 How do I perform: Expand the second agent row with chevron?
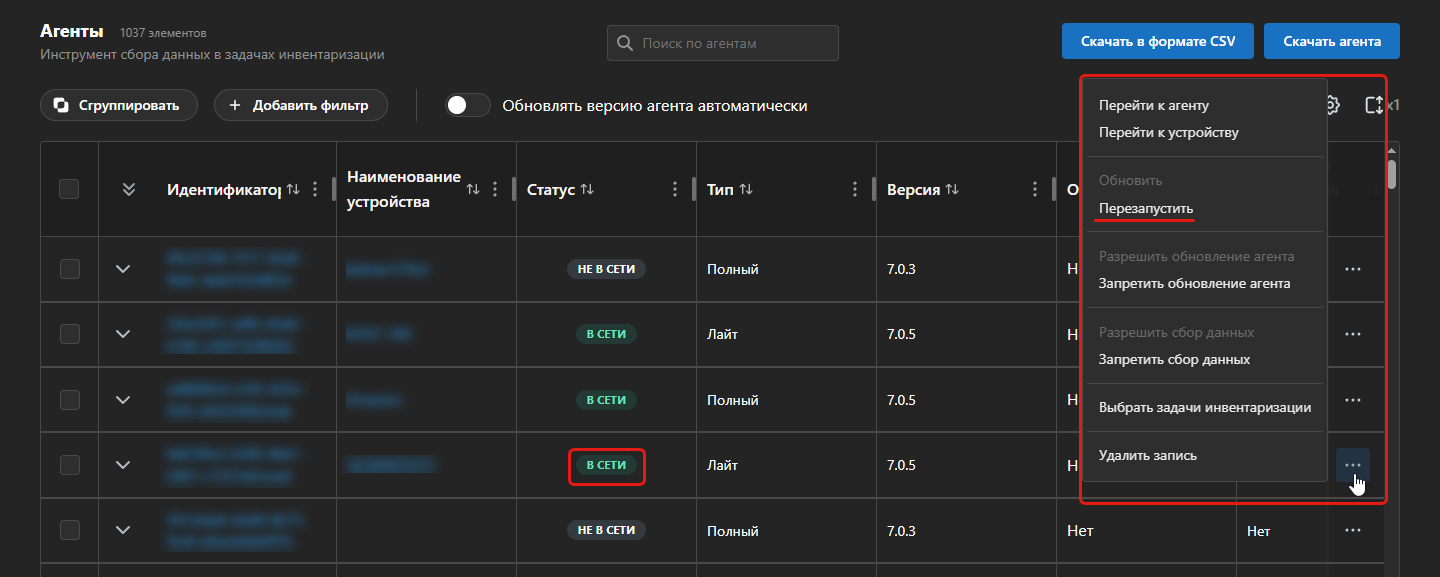coord(124,334)
